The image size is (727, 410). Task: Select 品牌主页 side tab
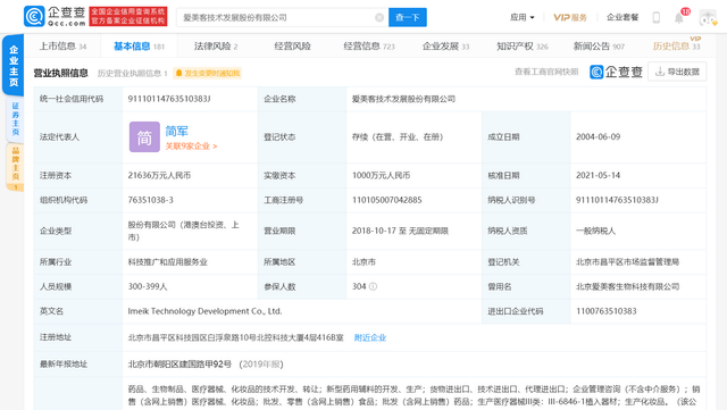point(15,167)
